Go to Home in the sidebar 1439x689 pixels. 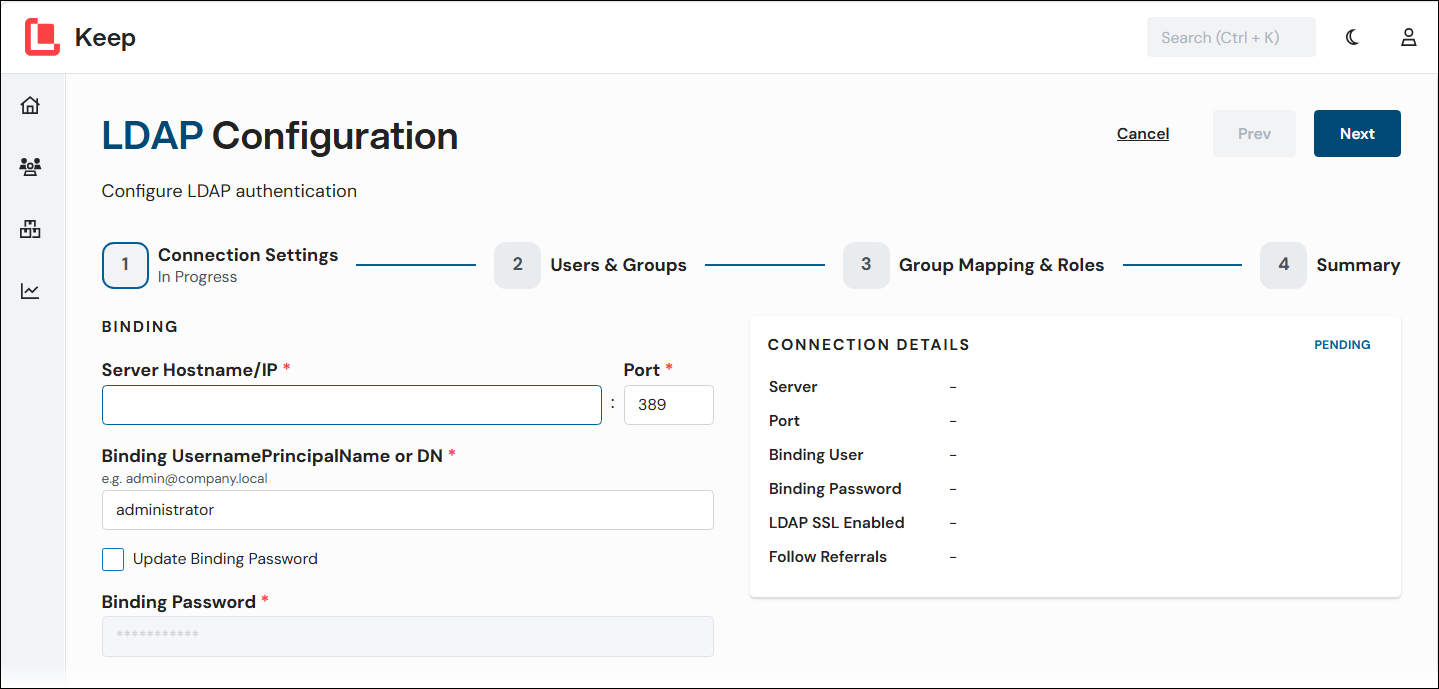(x=30, y=105)
